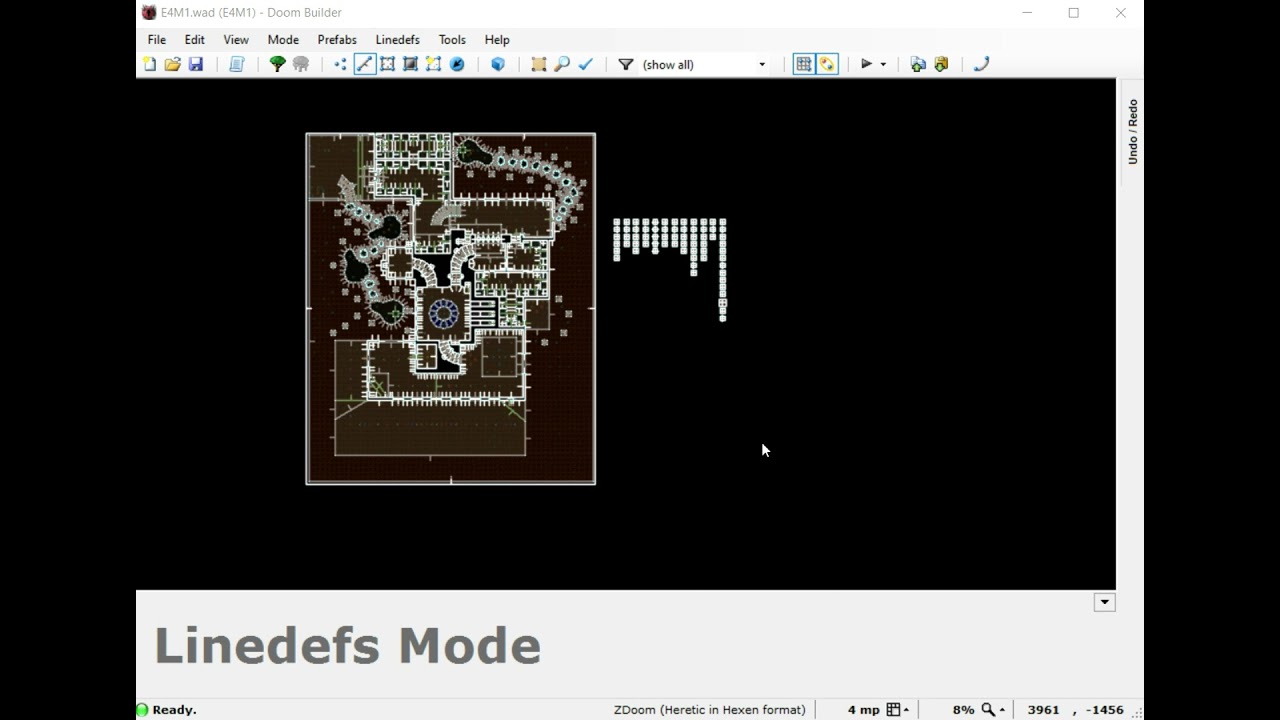Viewport: 1280px width, 720px height.
Task: Save the map with the floppy disk icon
Action: [x=196, y=64]
